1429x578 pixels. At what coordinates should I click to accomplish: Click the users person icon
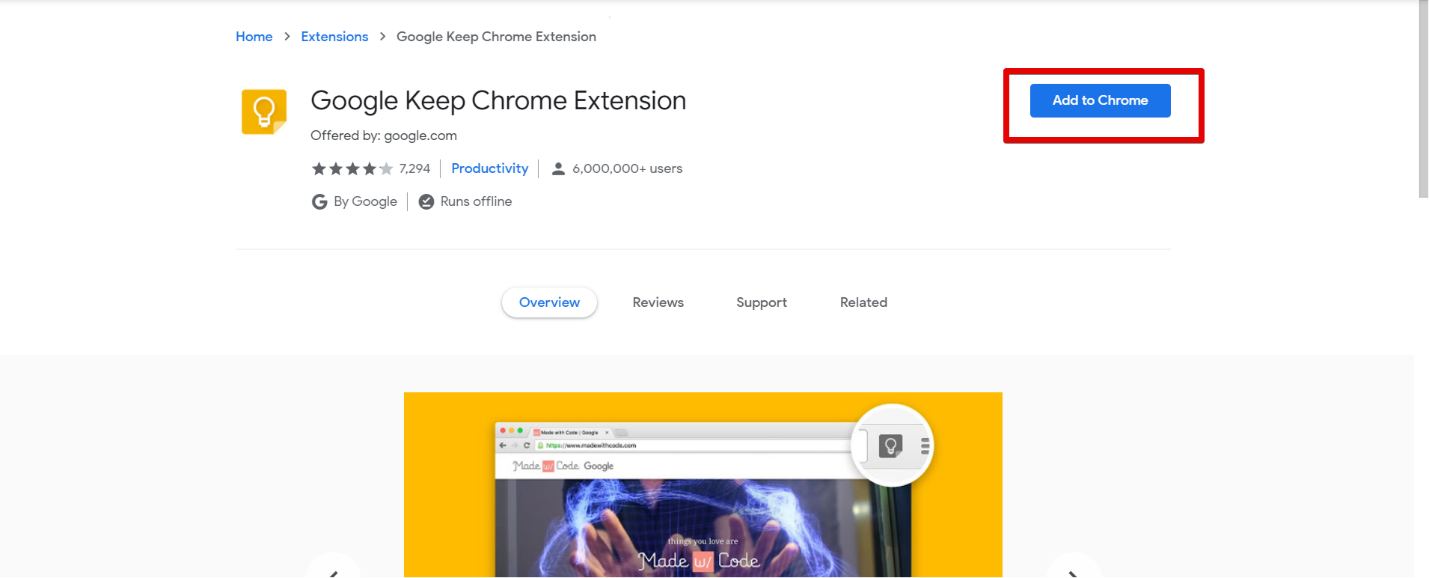559,169
